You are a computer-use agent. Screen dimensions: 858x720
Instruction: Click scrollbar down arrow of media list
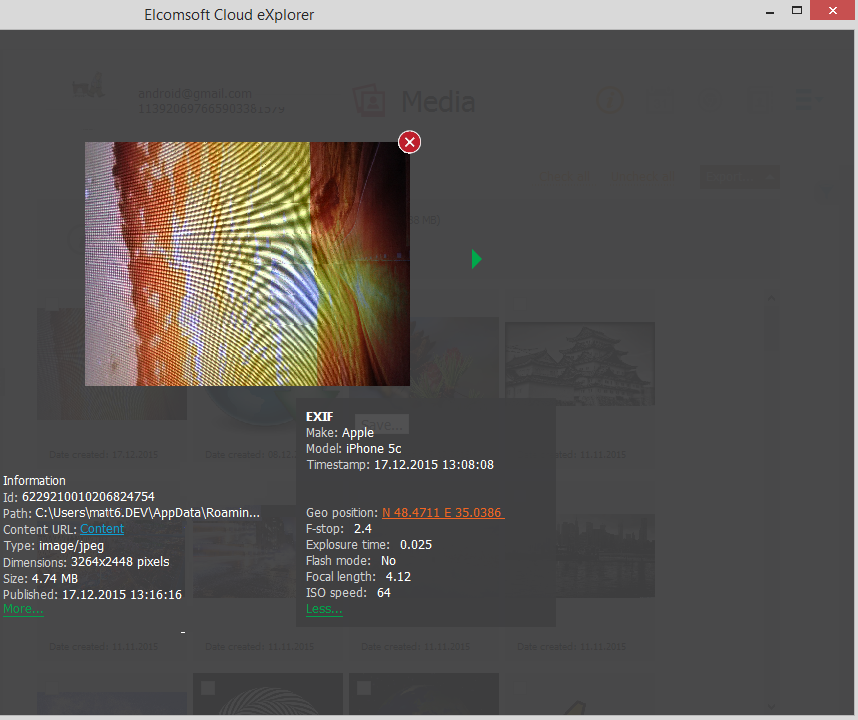tap(771, 705)
